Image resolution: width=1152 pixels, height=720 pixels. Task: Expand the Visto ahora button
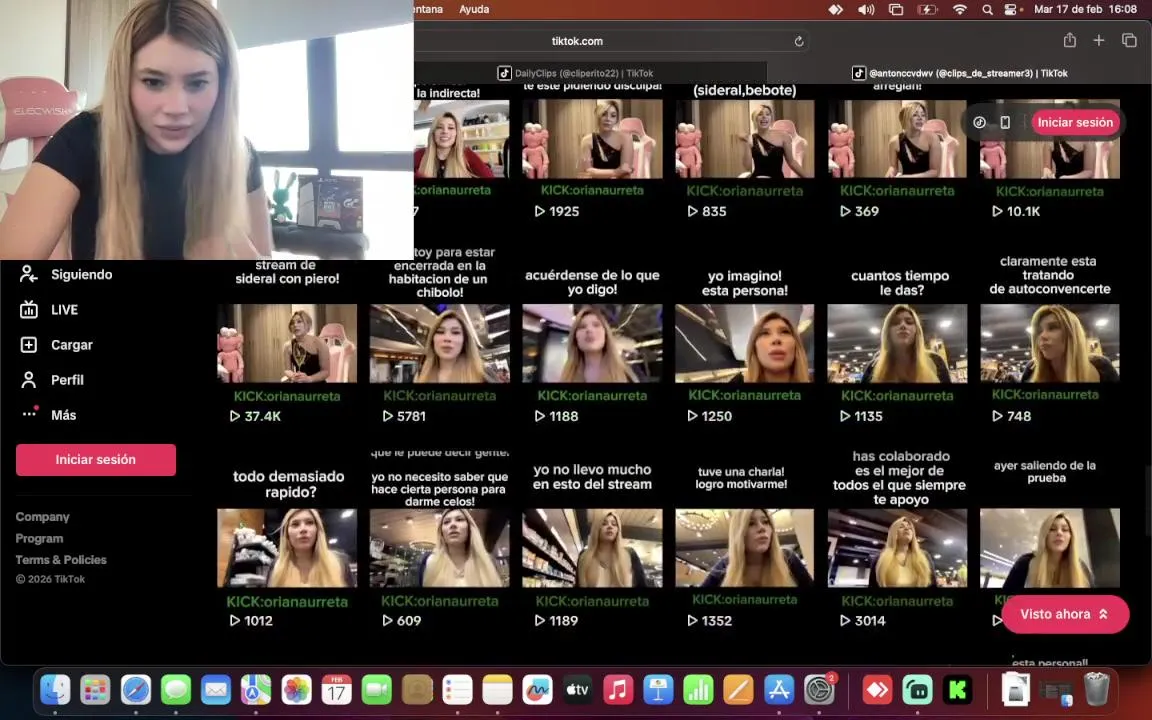(1065, 614)
